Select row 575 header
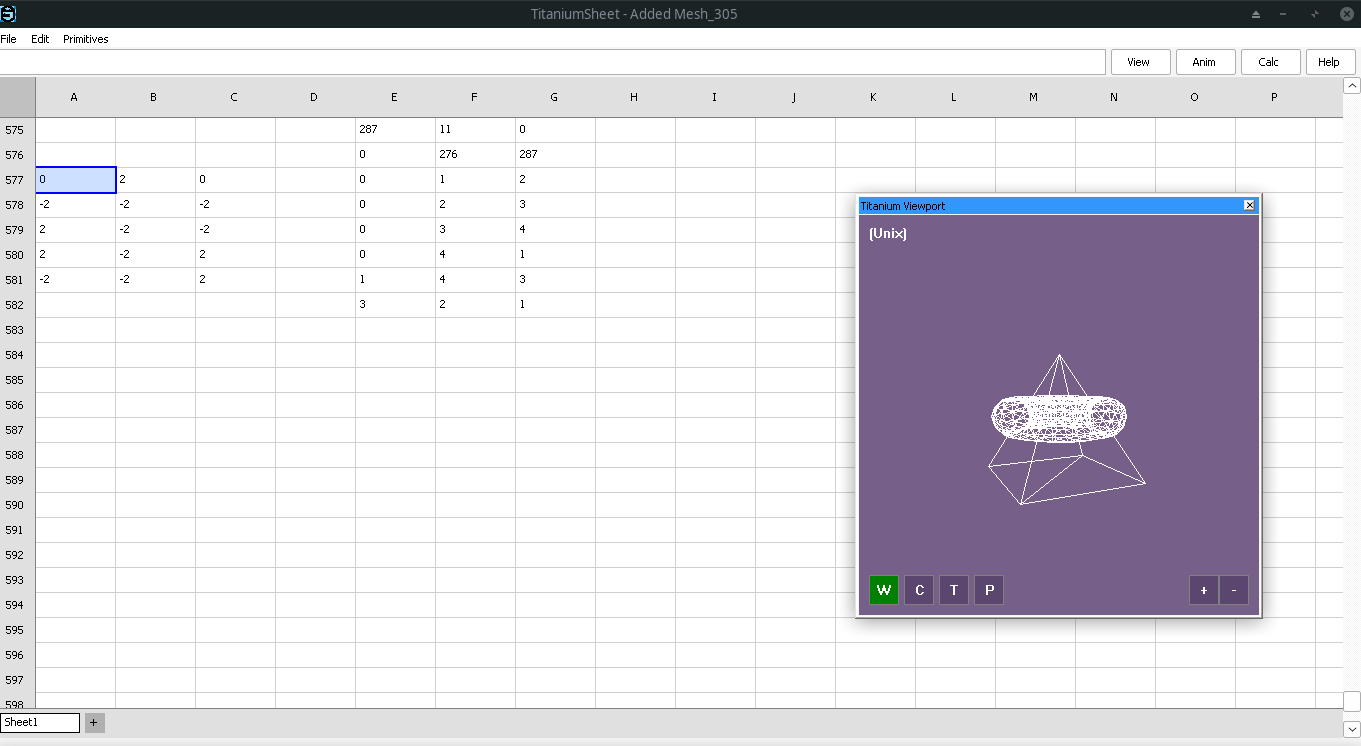Viewport: 1361px width, 746px height. tap(17, 130)
